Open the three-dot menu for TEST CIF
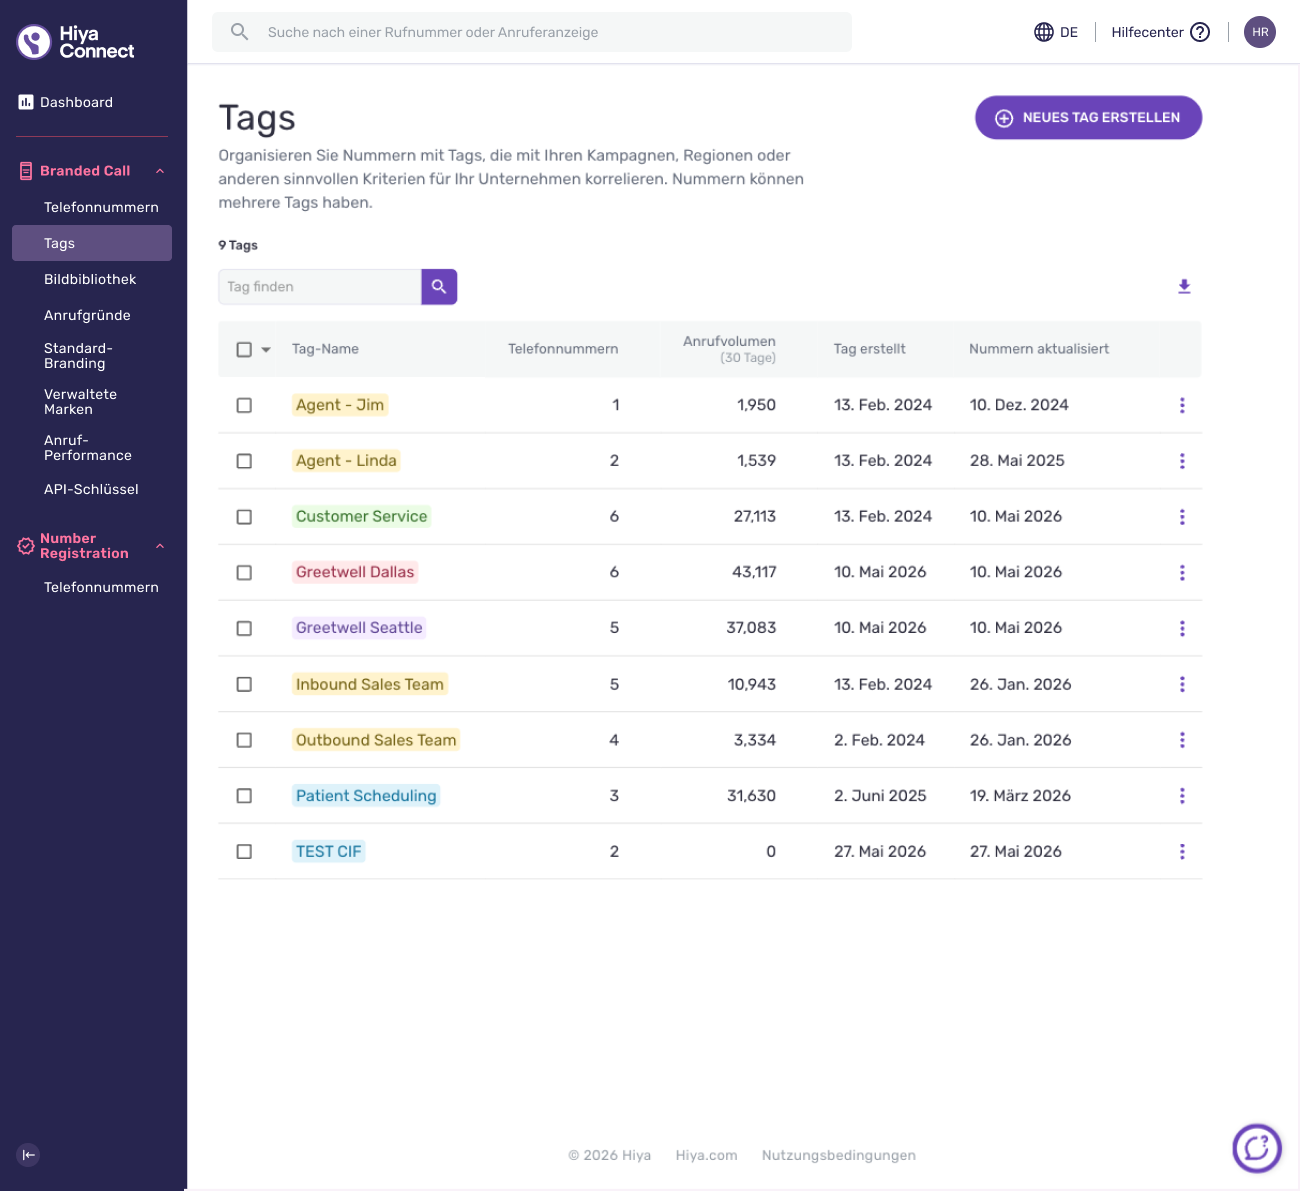 coord(1182,852)
